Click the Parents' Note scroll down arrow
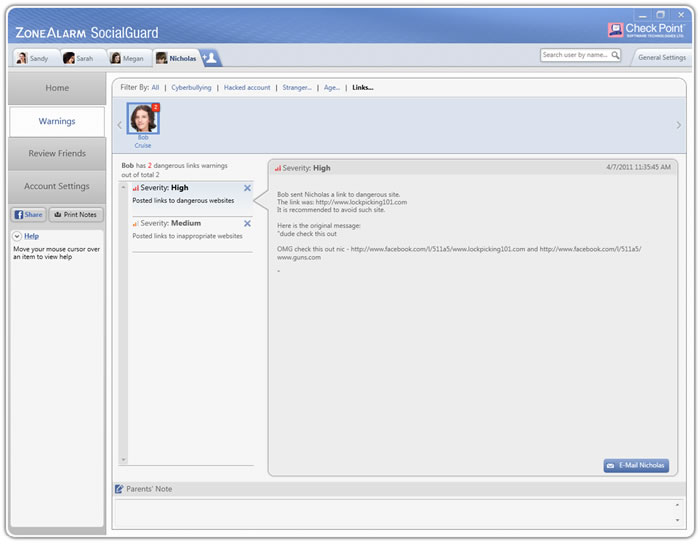700x545 pixels. [x=677, y=520]
